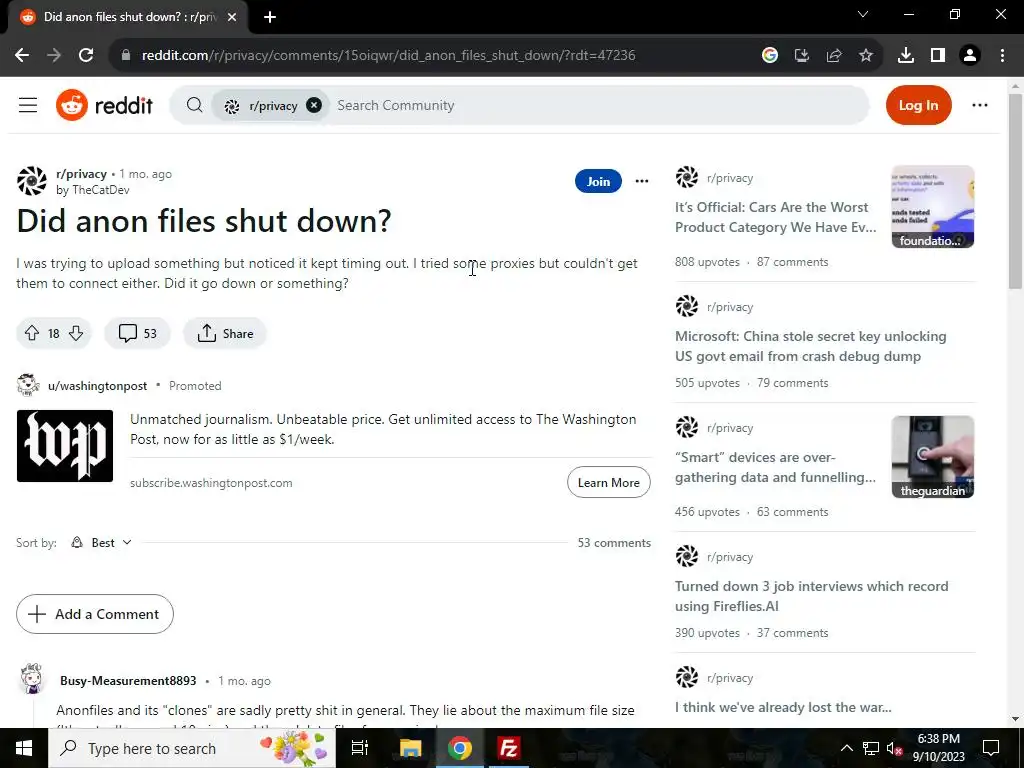The width and height of the screenshot is (1024, 768).
Task: Open FileZilla from the taskbar
Action: click(x=508, y=748)
